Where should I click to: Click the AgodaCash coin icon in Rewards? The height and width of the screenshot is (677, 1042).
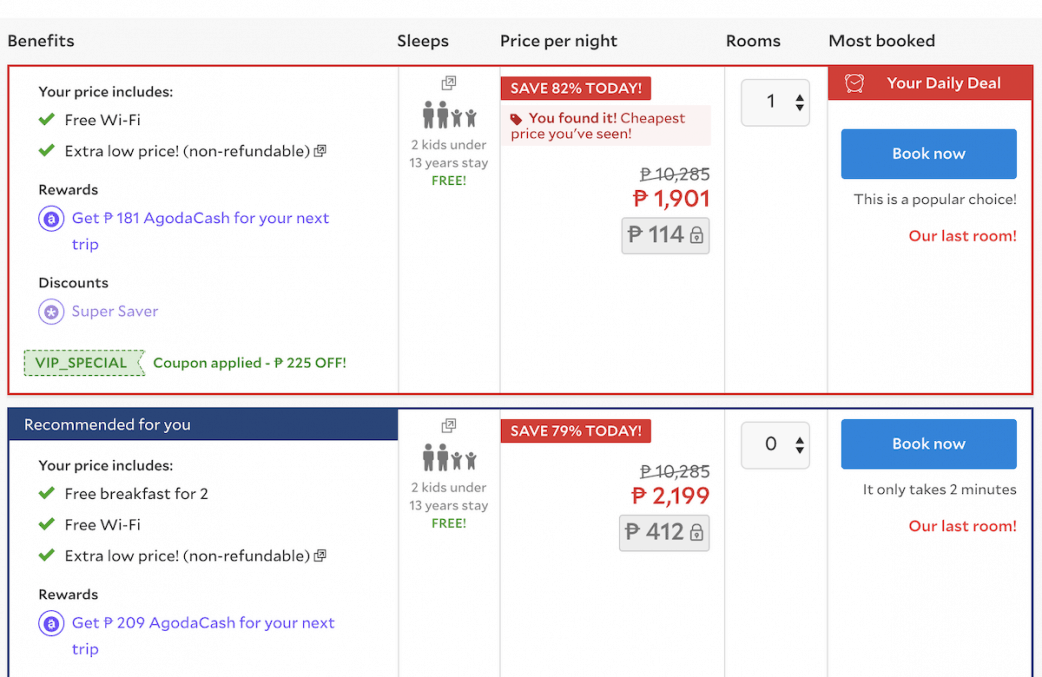click(x=51, y=218)
